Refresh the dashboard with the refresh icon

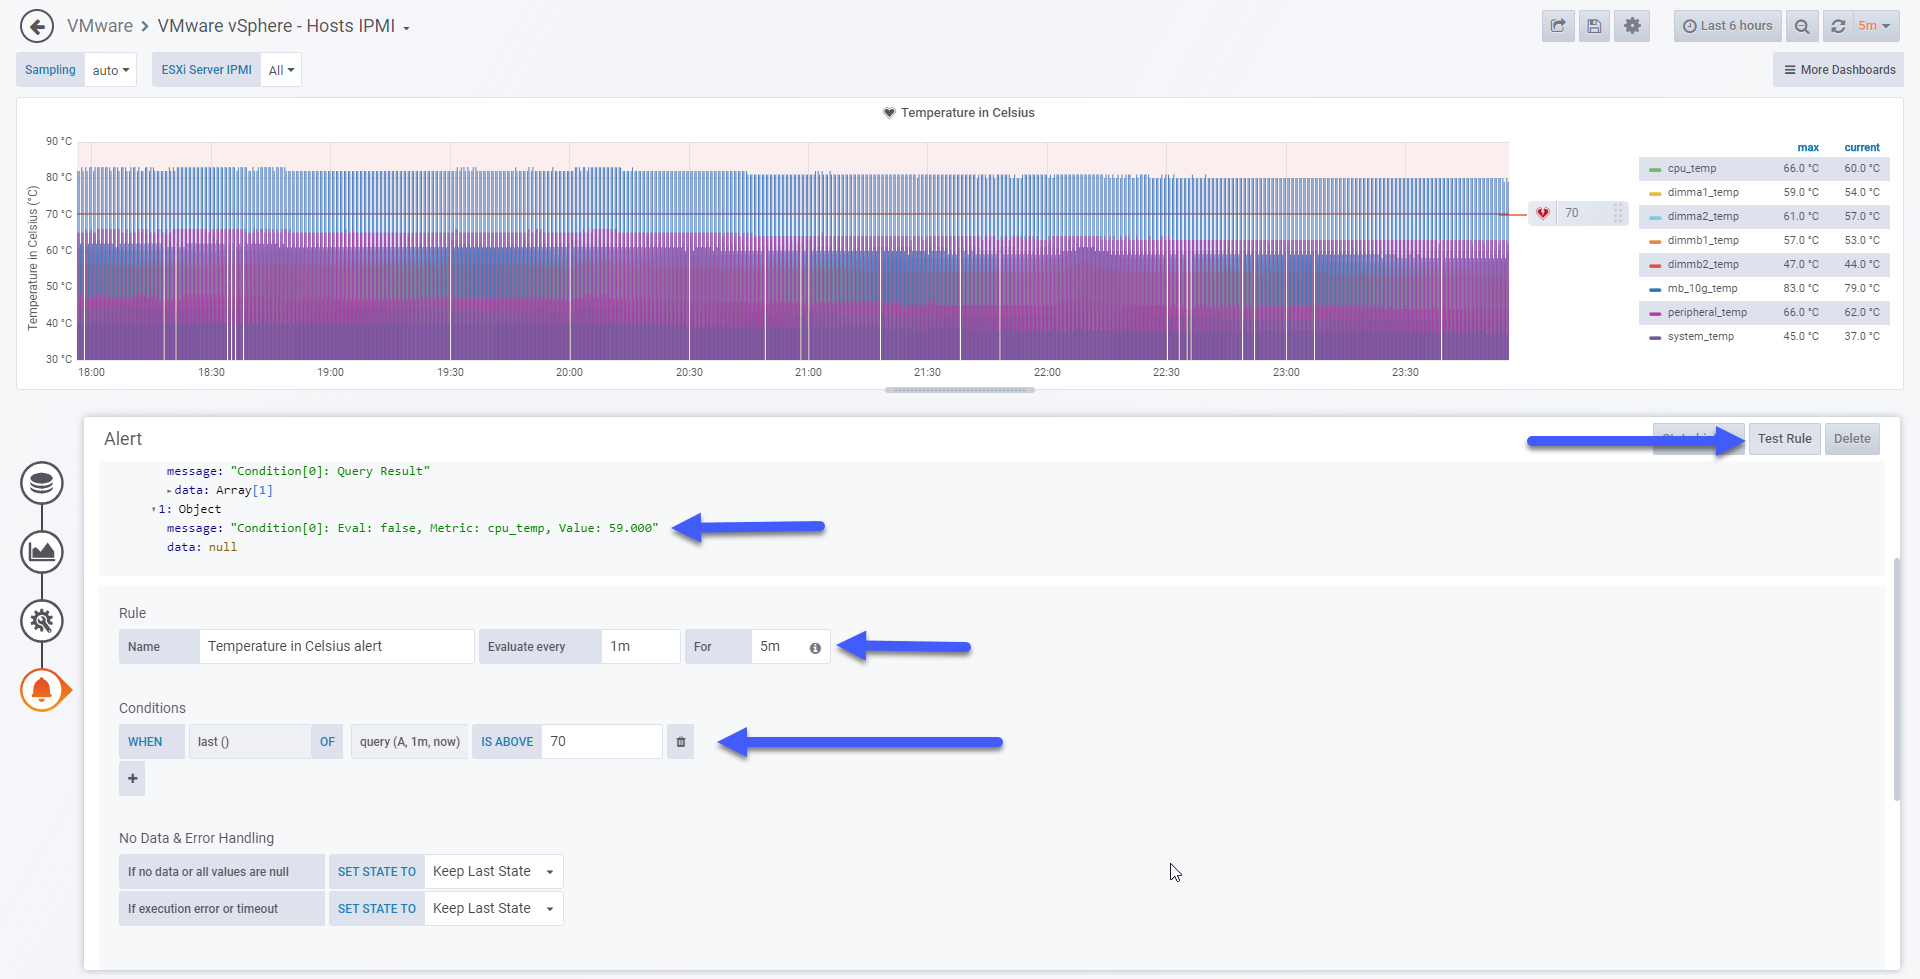1838,26
